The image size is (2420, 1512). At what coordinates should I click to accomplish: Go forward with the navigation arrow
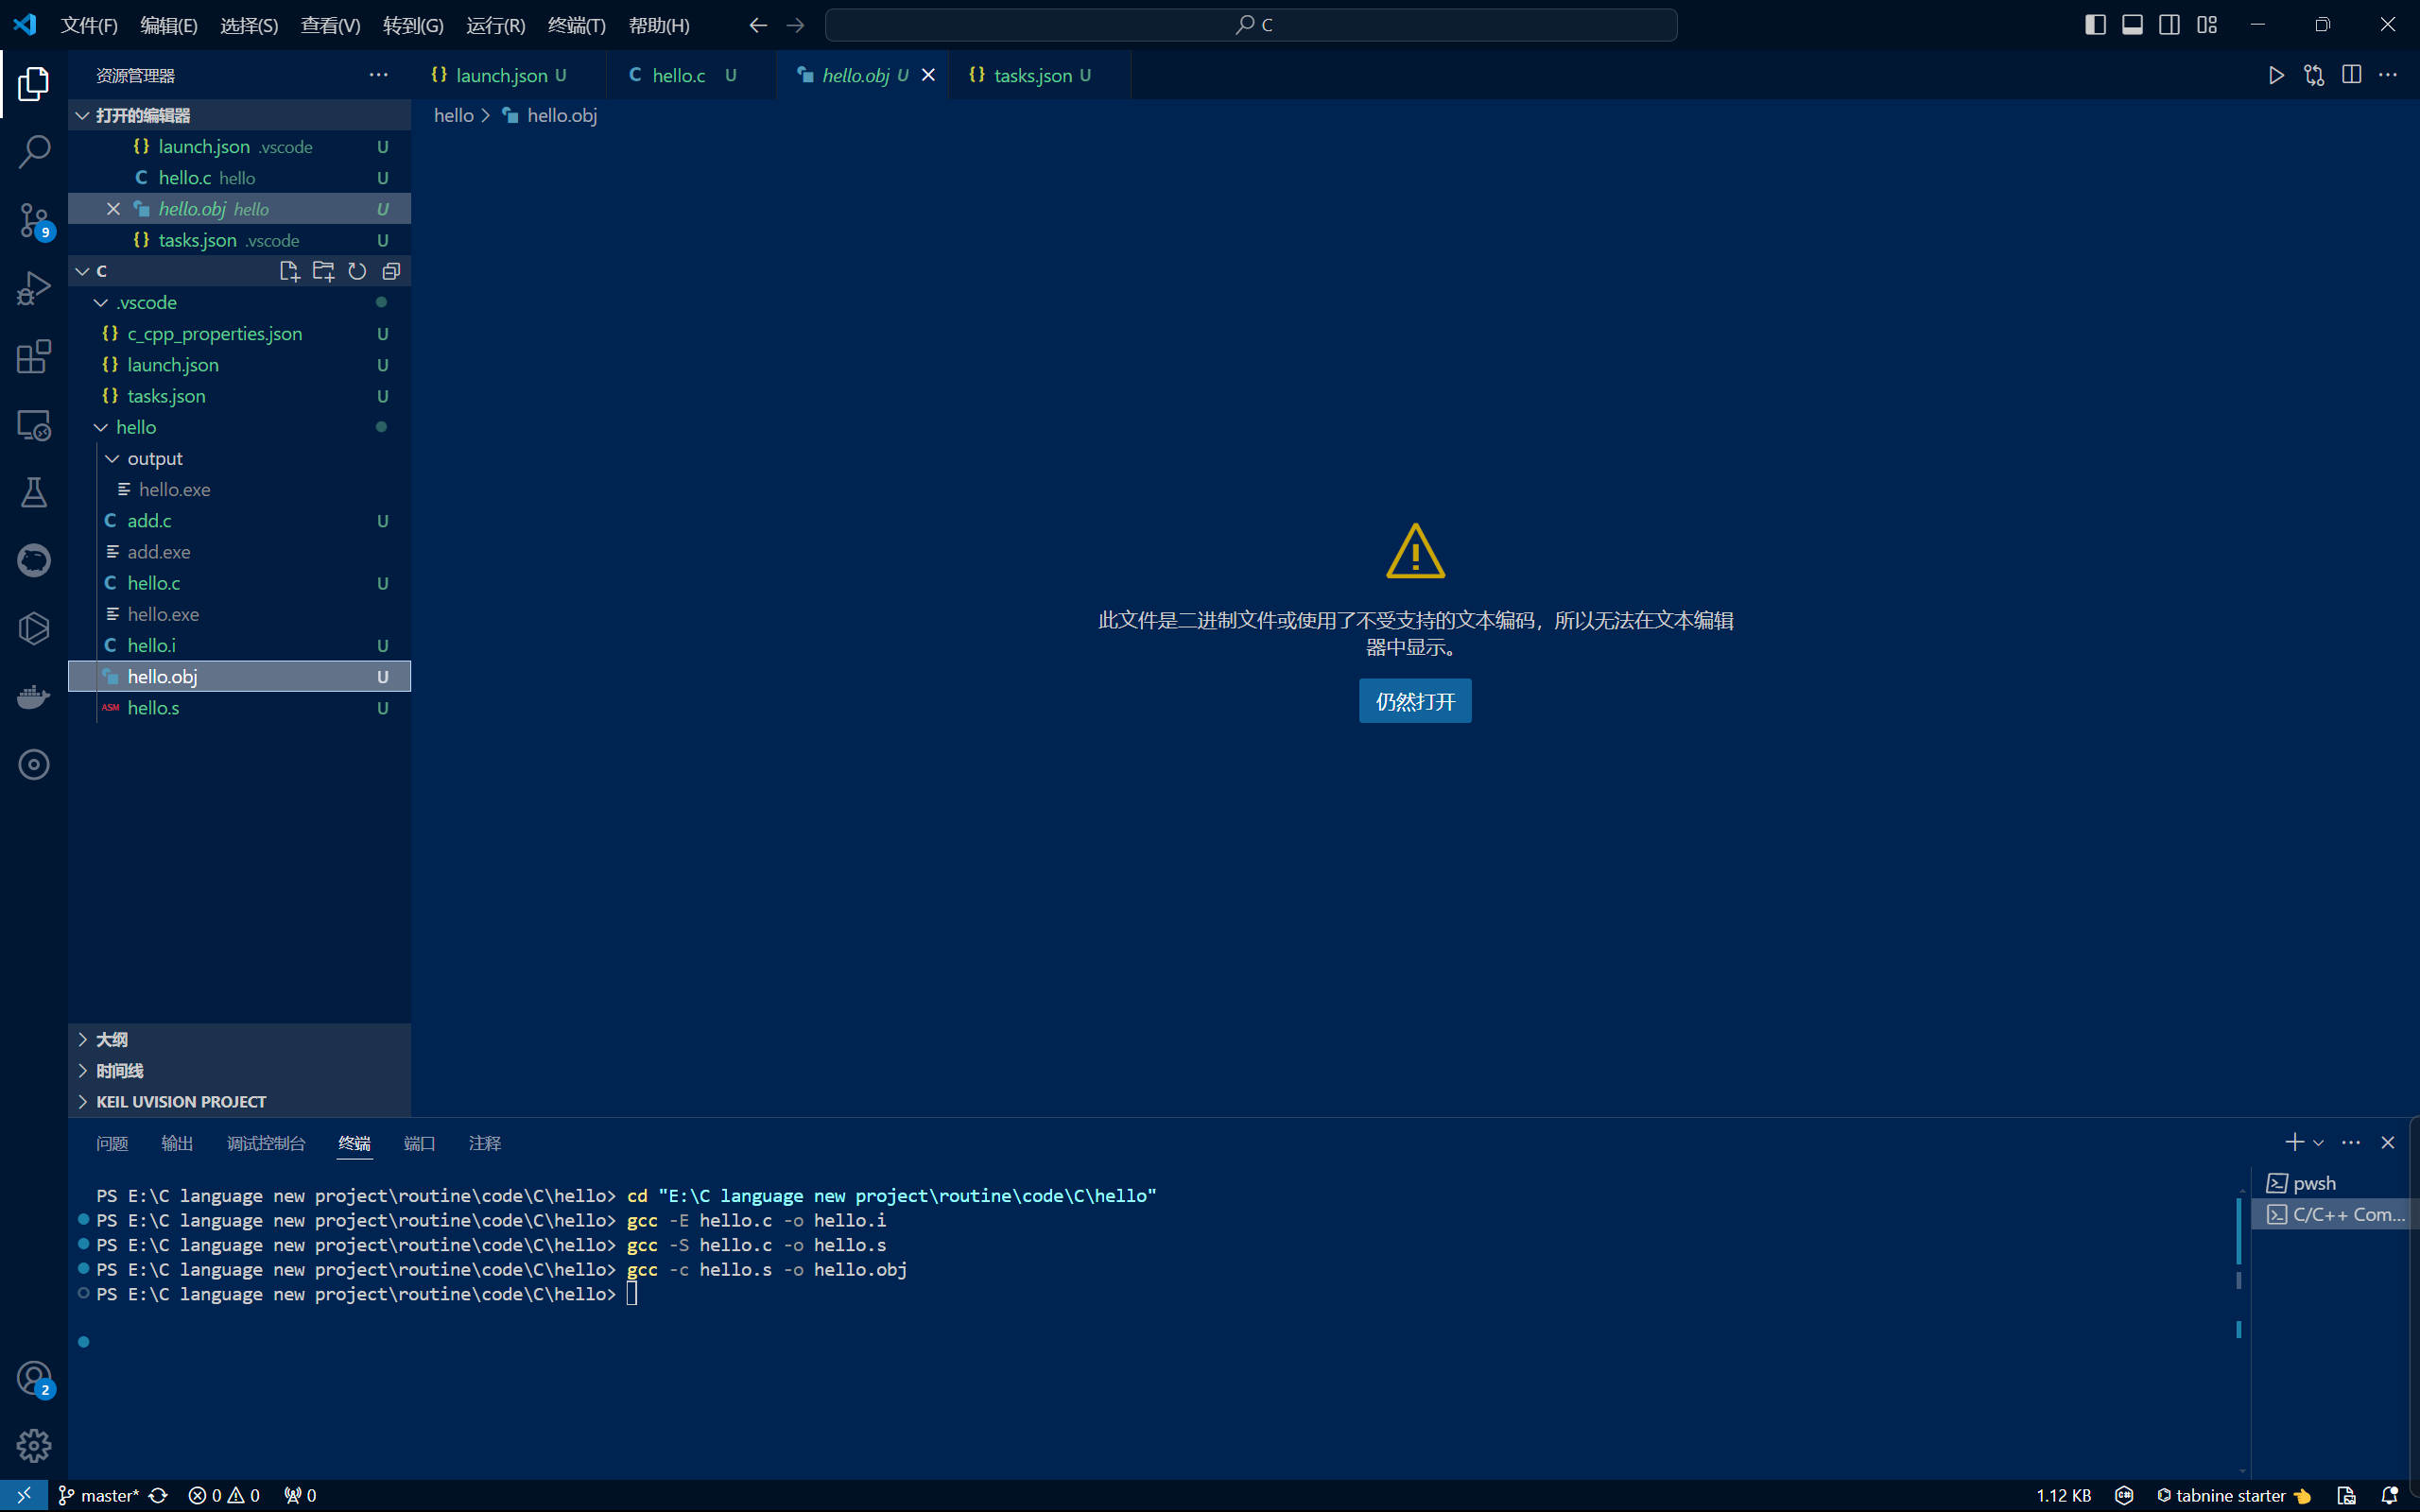click(795, 25)
